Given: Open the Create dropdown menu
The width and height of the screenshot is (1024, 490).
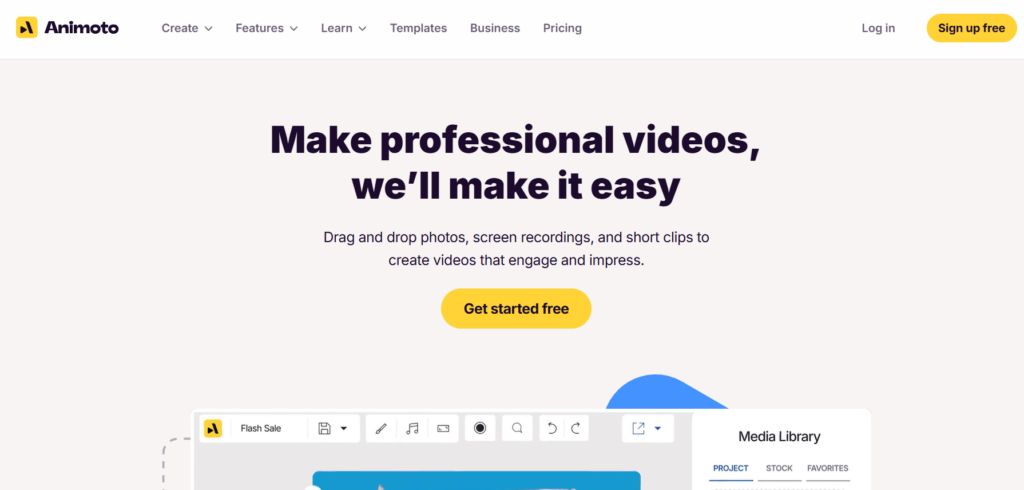Looking at the screenshot, I should (x=187, y=28).
